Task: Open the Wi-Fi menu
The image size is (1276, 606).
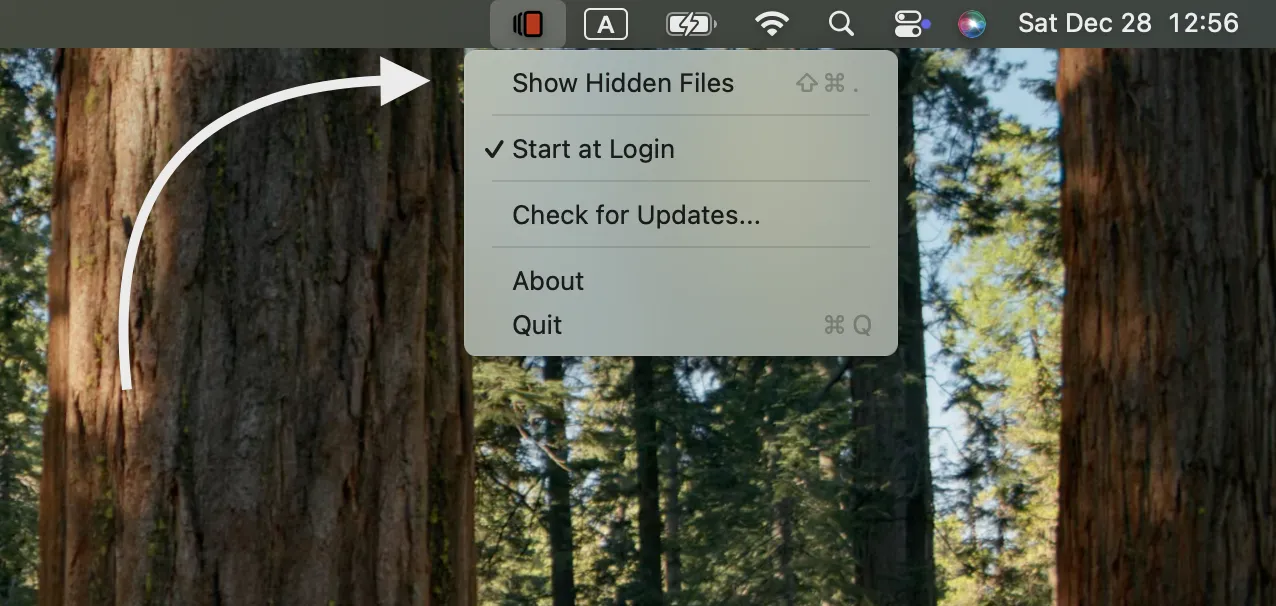Action: coord(771,24)
